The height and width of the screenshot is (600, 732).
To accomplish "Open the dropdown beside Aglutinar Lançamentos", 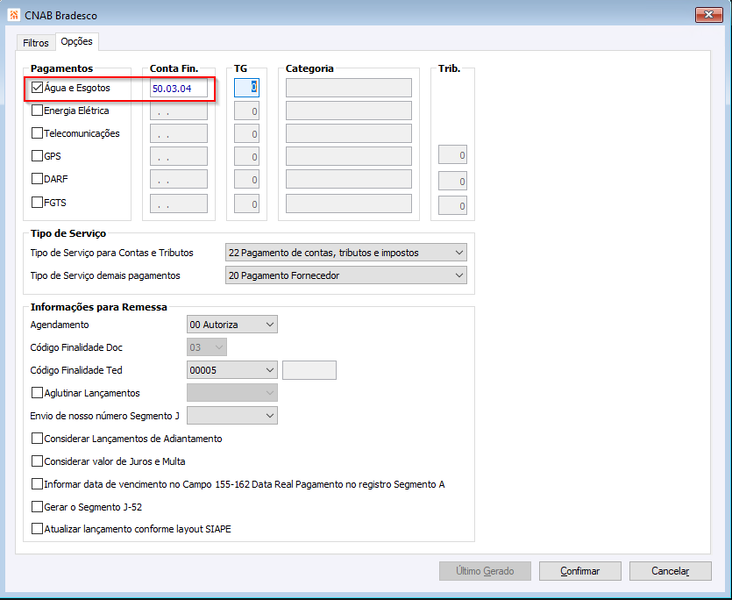I will click(232, 393).
